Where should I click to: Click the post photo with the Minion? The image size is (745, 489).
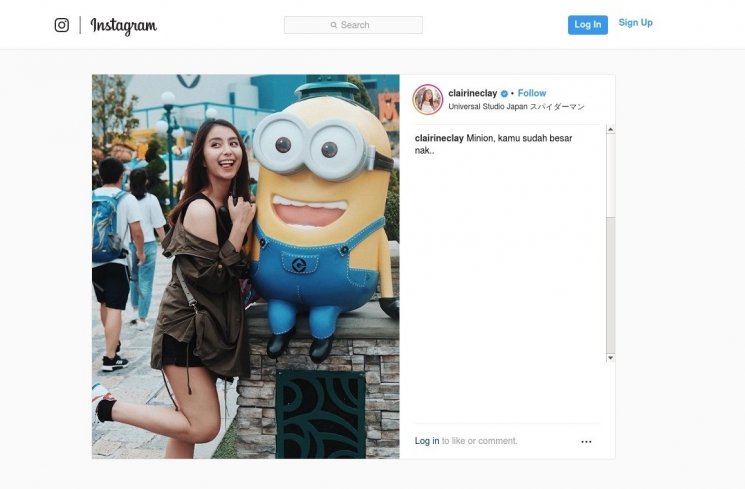[x=246, y=267]
